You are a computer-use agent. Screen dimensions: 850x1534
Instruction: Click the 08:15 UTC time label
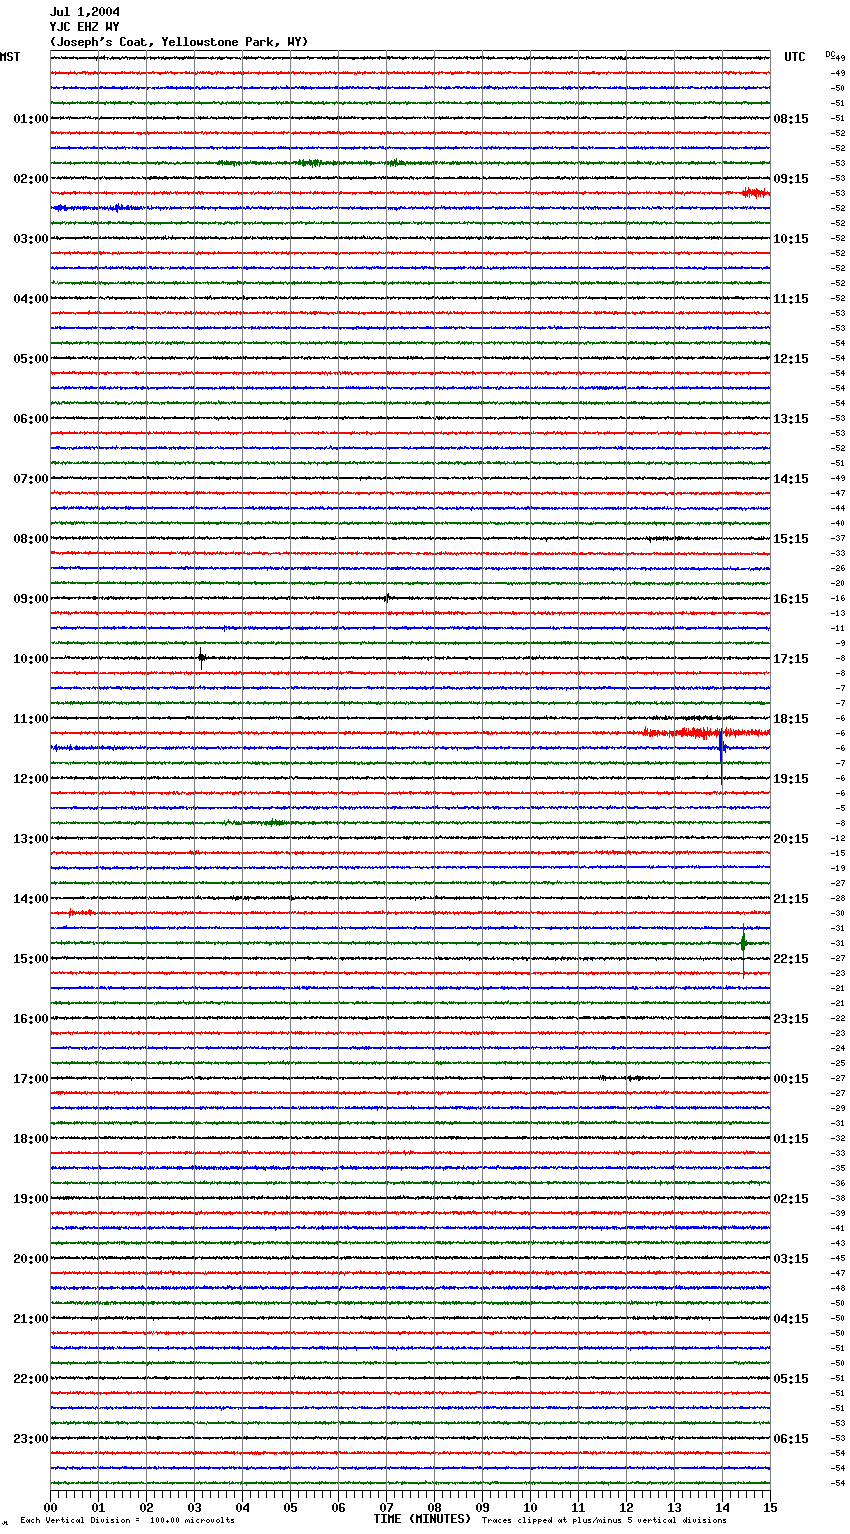pos(791,119)
